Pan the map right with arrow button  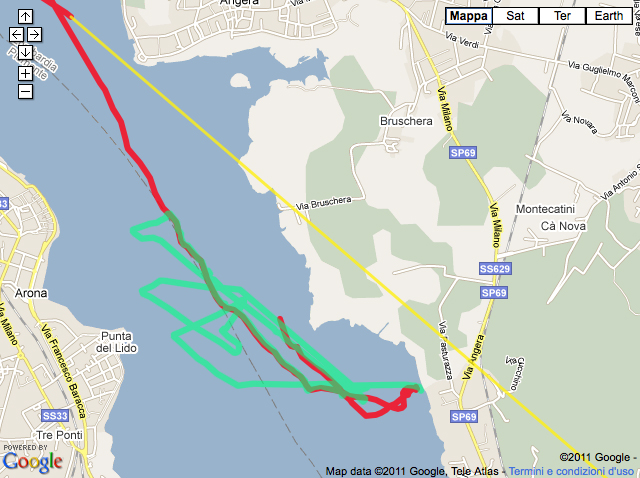click(34, 34)
